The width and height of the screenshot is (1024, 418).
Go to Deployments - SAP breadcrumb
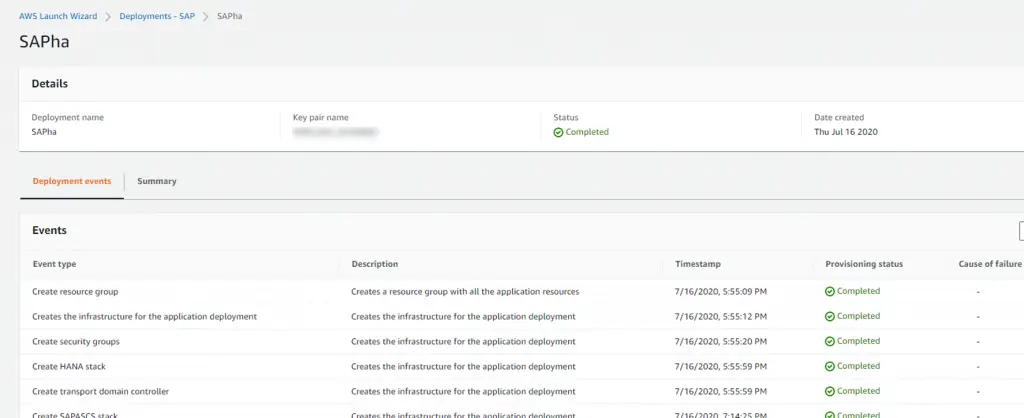(157, 16)
